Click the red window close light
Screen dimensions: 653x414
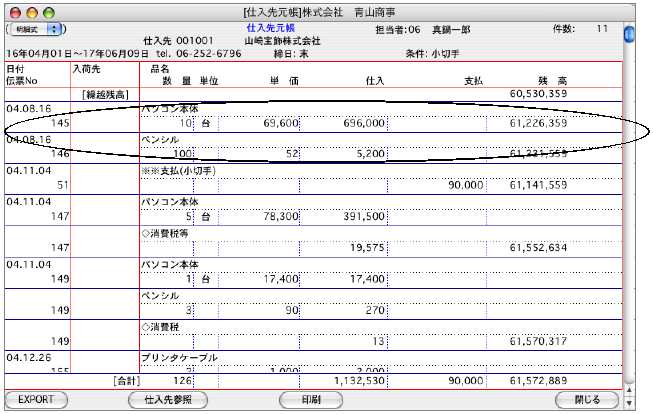click(13, 9)
